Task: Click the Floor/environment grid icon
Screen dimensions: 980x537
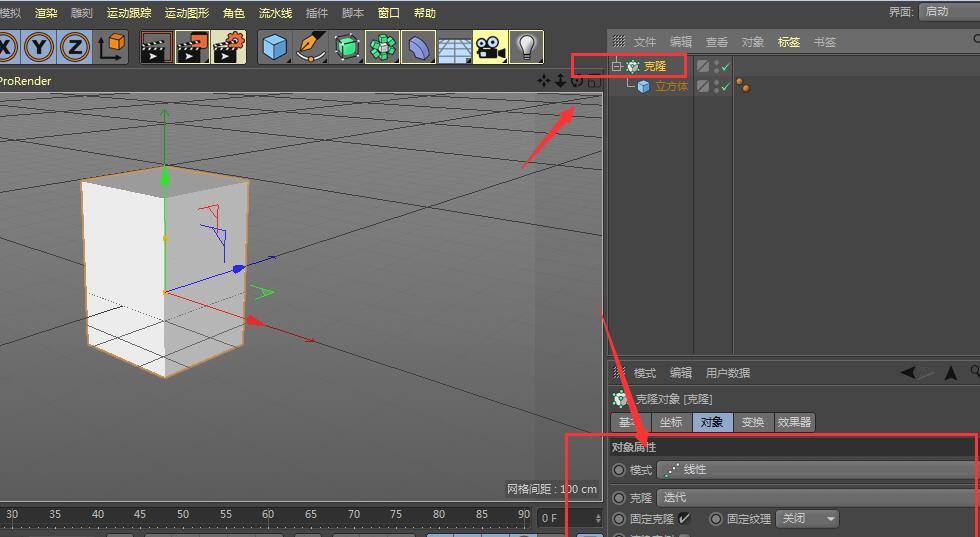Action: (454, 47)
